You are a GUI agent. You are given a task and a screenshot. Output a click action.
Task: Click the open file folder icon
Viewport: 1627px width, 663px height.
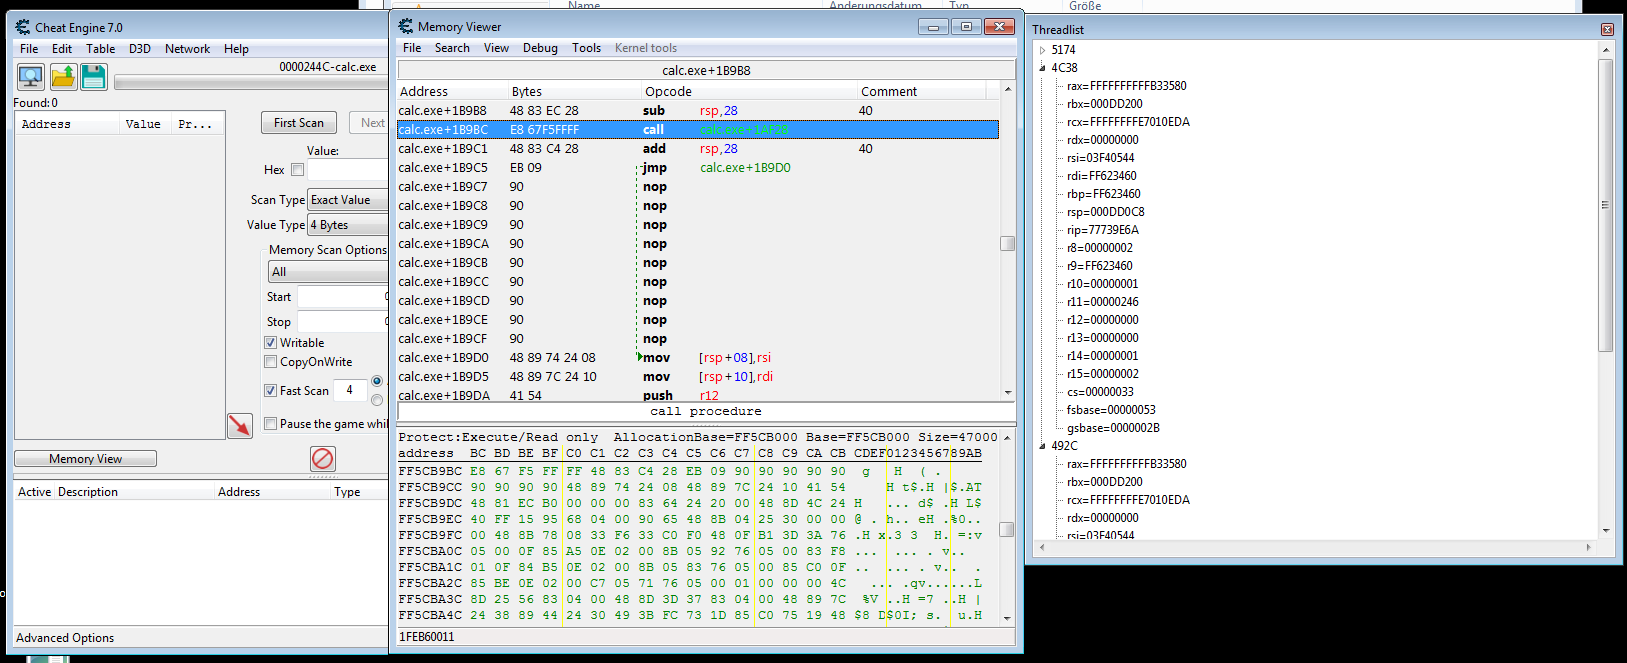point(63,76)
